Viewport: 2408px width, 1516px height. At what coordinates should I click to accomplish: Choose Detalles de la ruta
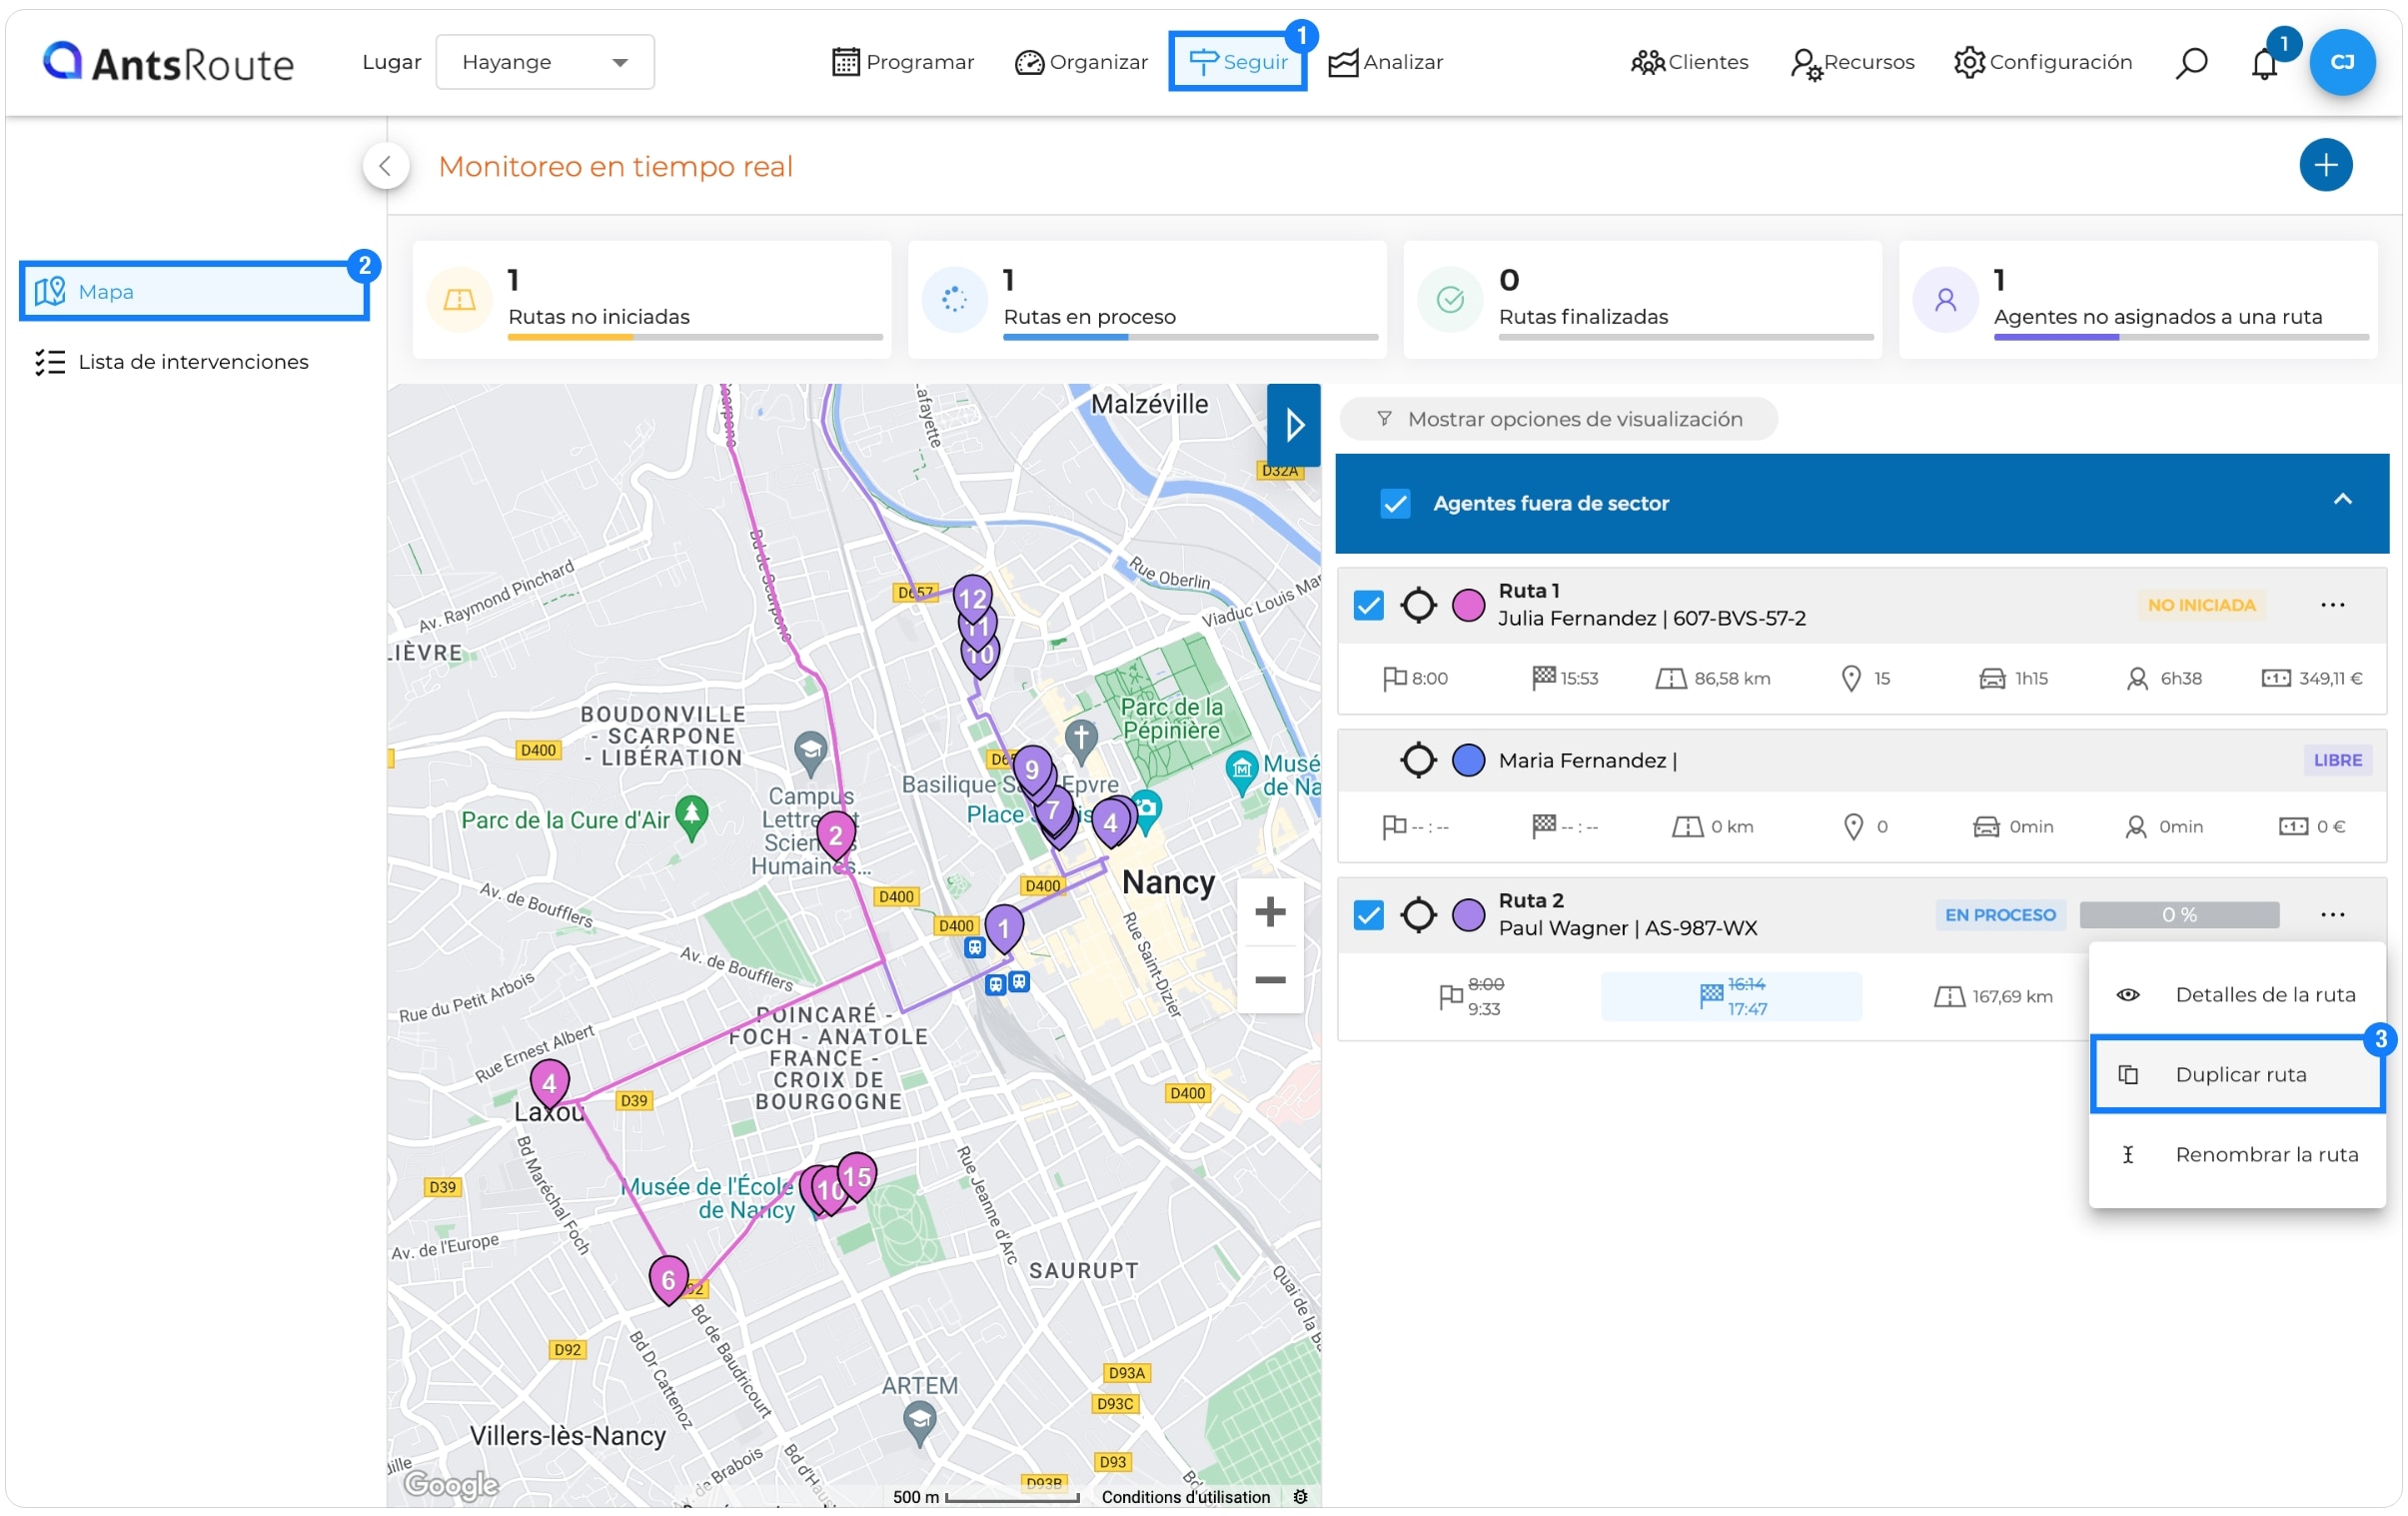[2237, 995]
